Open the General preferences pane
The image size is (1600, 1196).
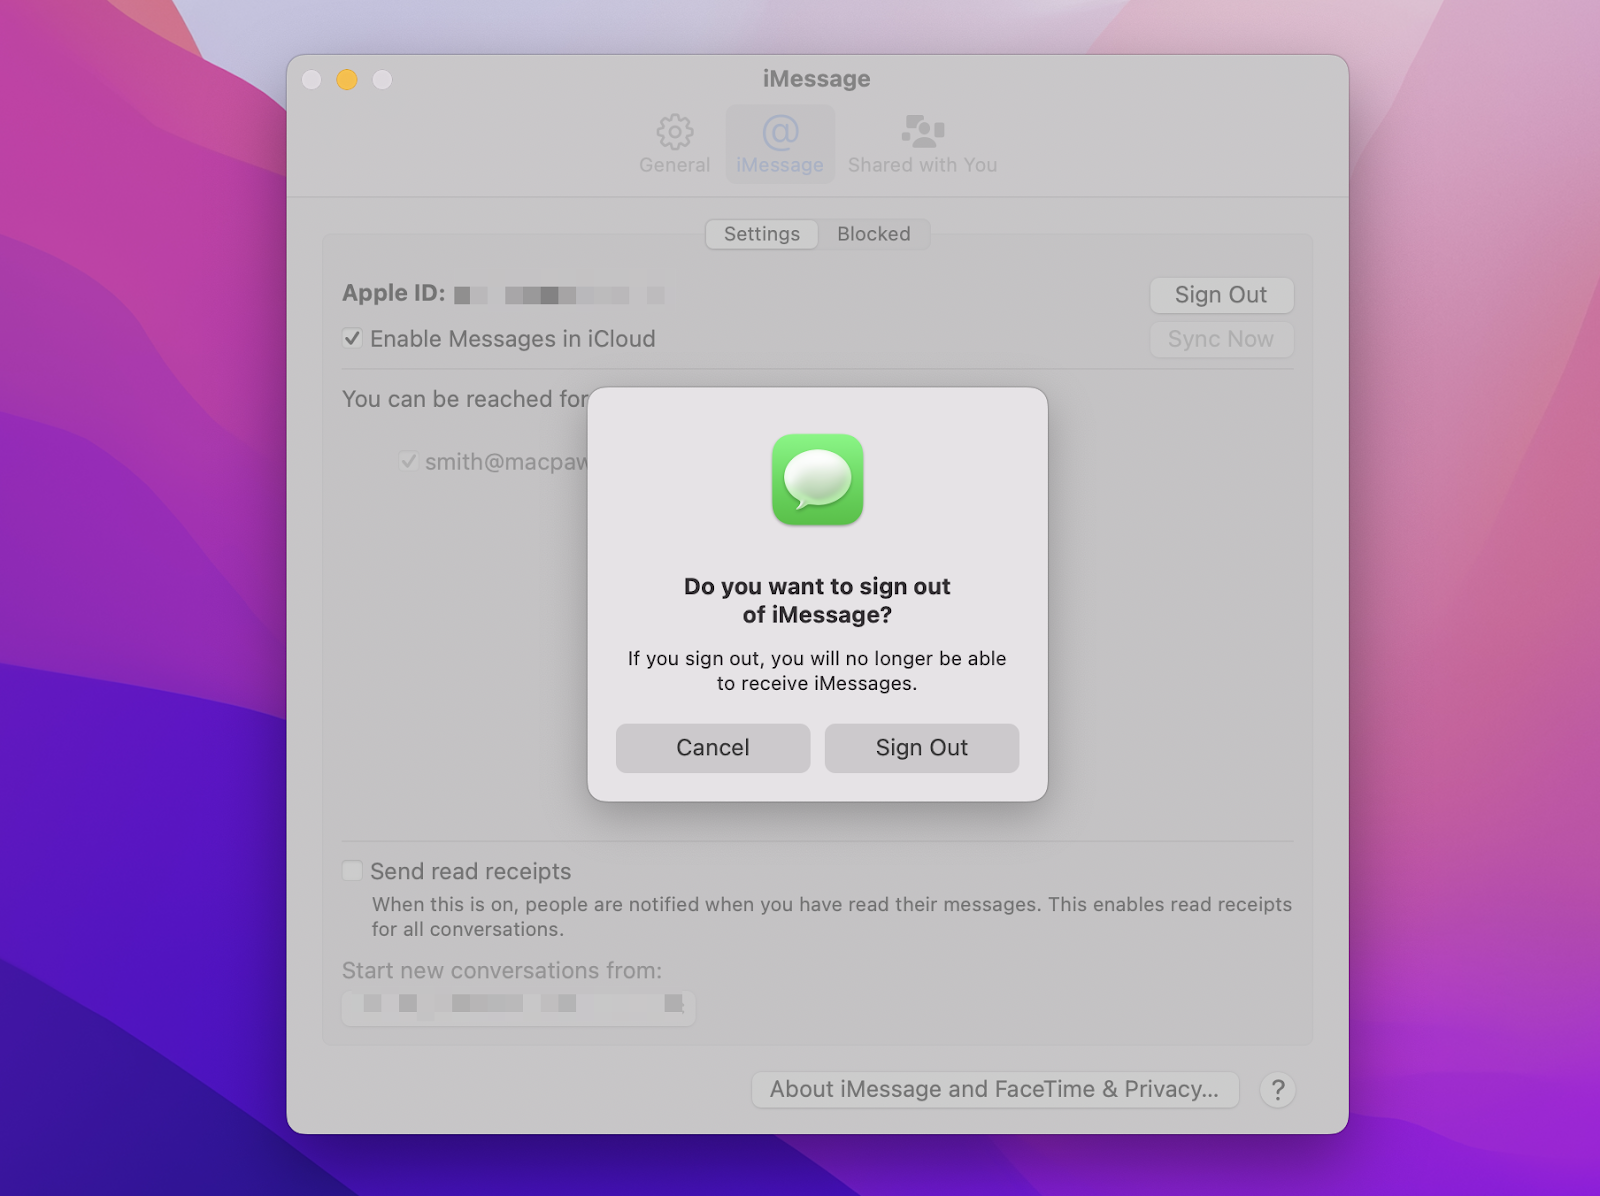coord(674,143)
